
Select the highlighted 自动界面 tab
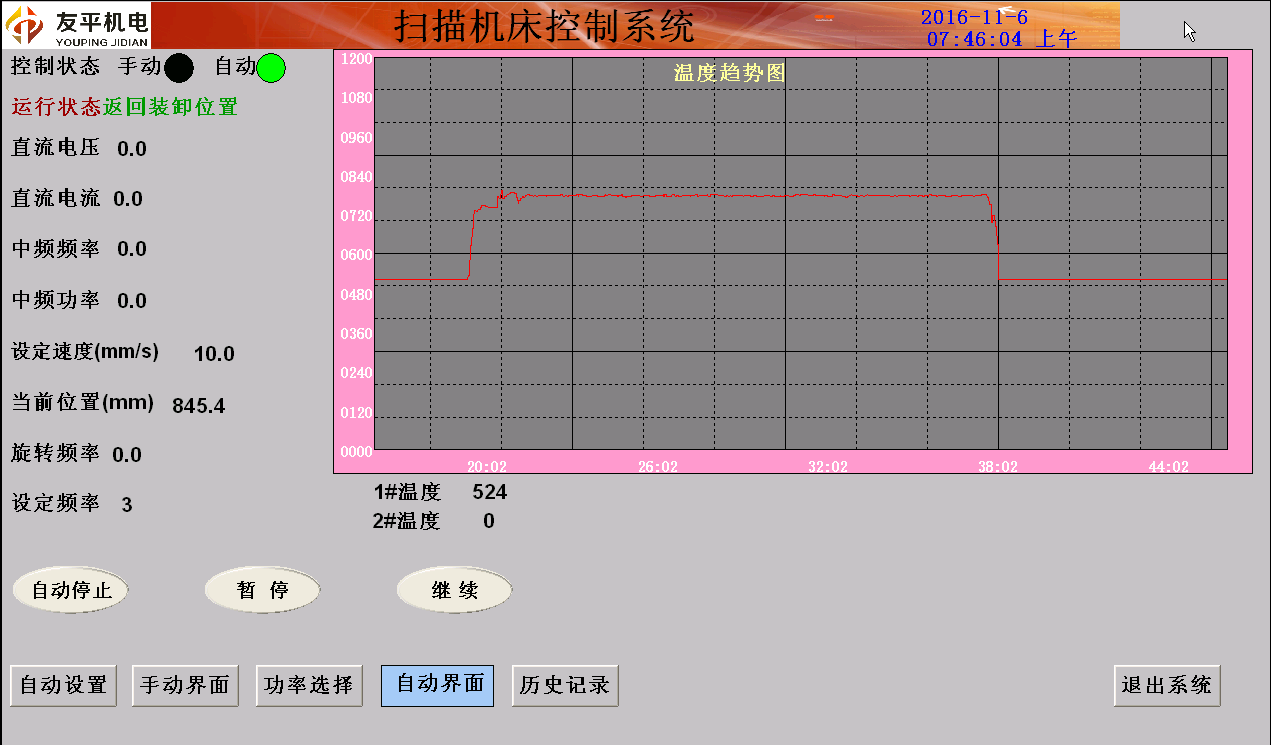click(x=438, y=686)
